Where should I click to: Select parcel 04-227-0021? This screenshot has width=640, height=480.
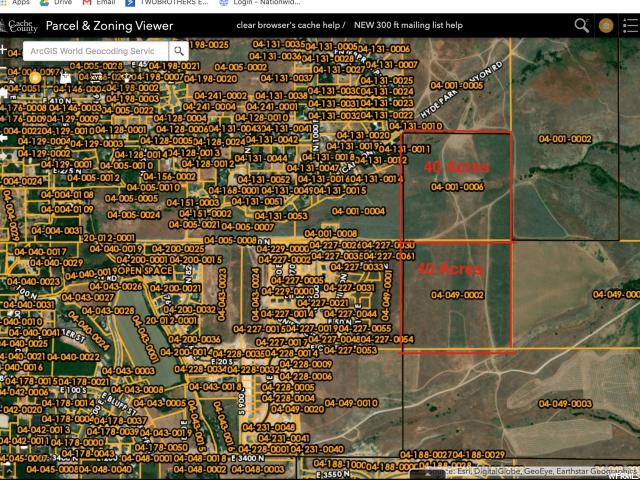pyautogui.click(x=322, y=303)
